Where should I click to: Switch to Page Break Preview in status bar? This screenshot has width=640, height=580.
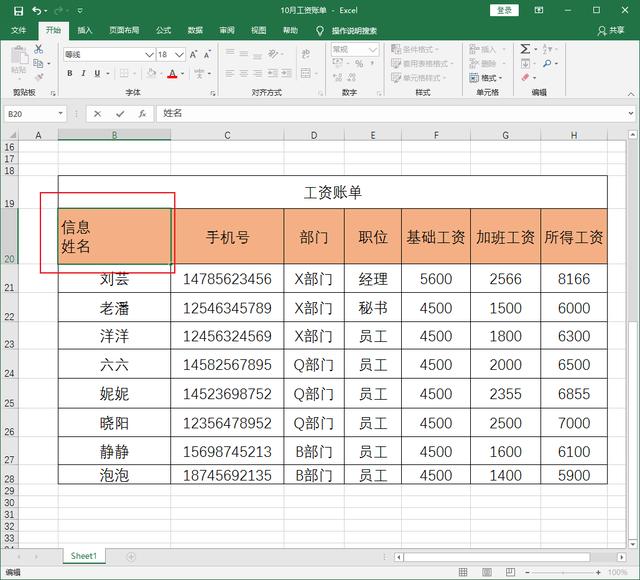(x=510, y=572)
